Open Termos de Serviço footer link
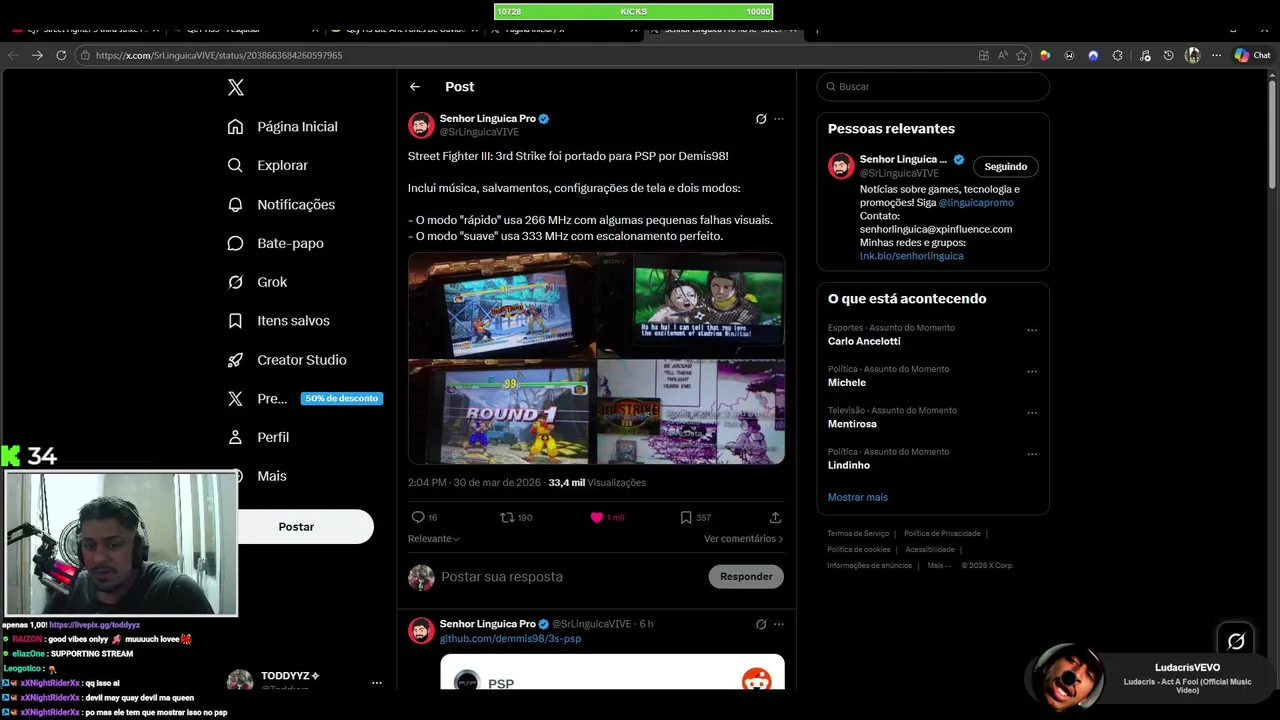 coord(858,534)
